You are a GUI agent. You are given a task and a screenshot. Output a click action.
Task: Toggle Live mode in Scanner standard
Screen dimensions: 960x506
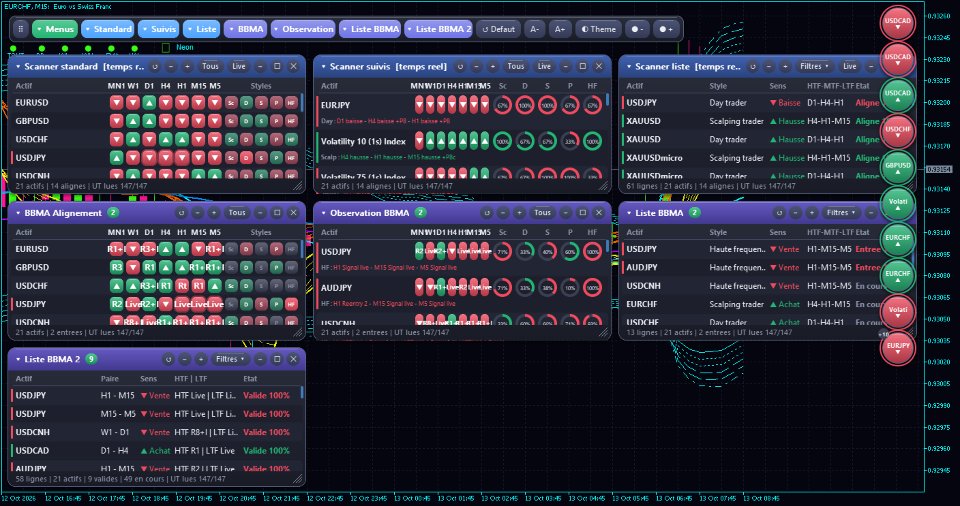239,66
